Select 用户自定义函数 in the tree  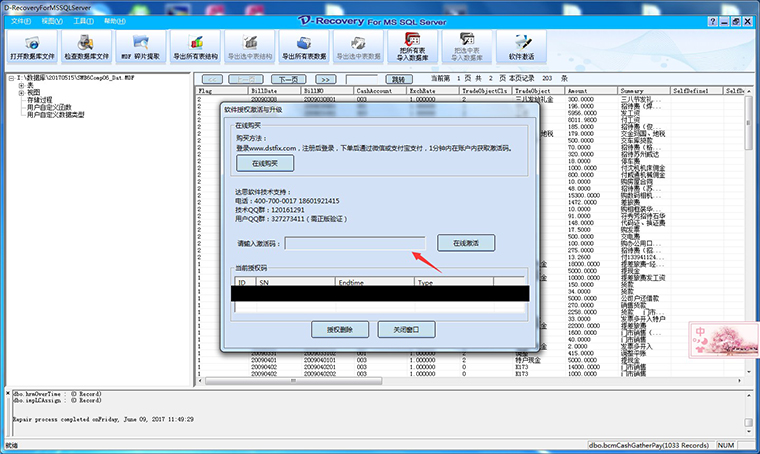pos(49,107)
